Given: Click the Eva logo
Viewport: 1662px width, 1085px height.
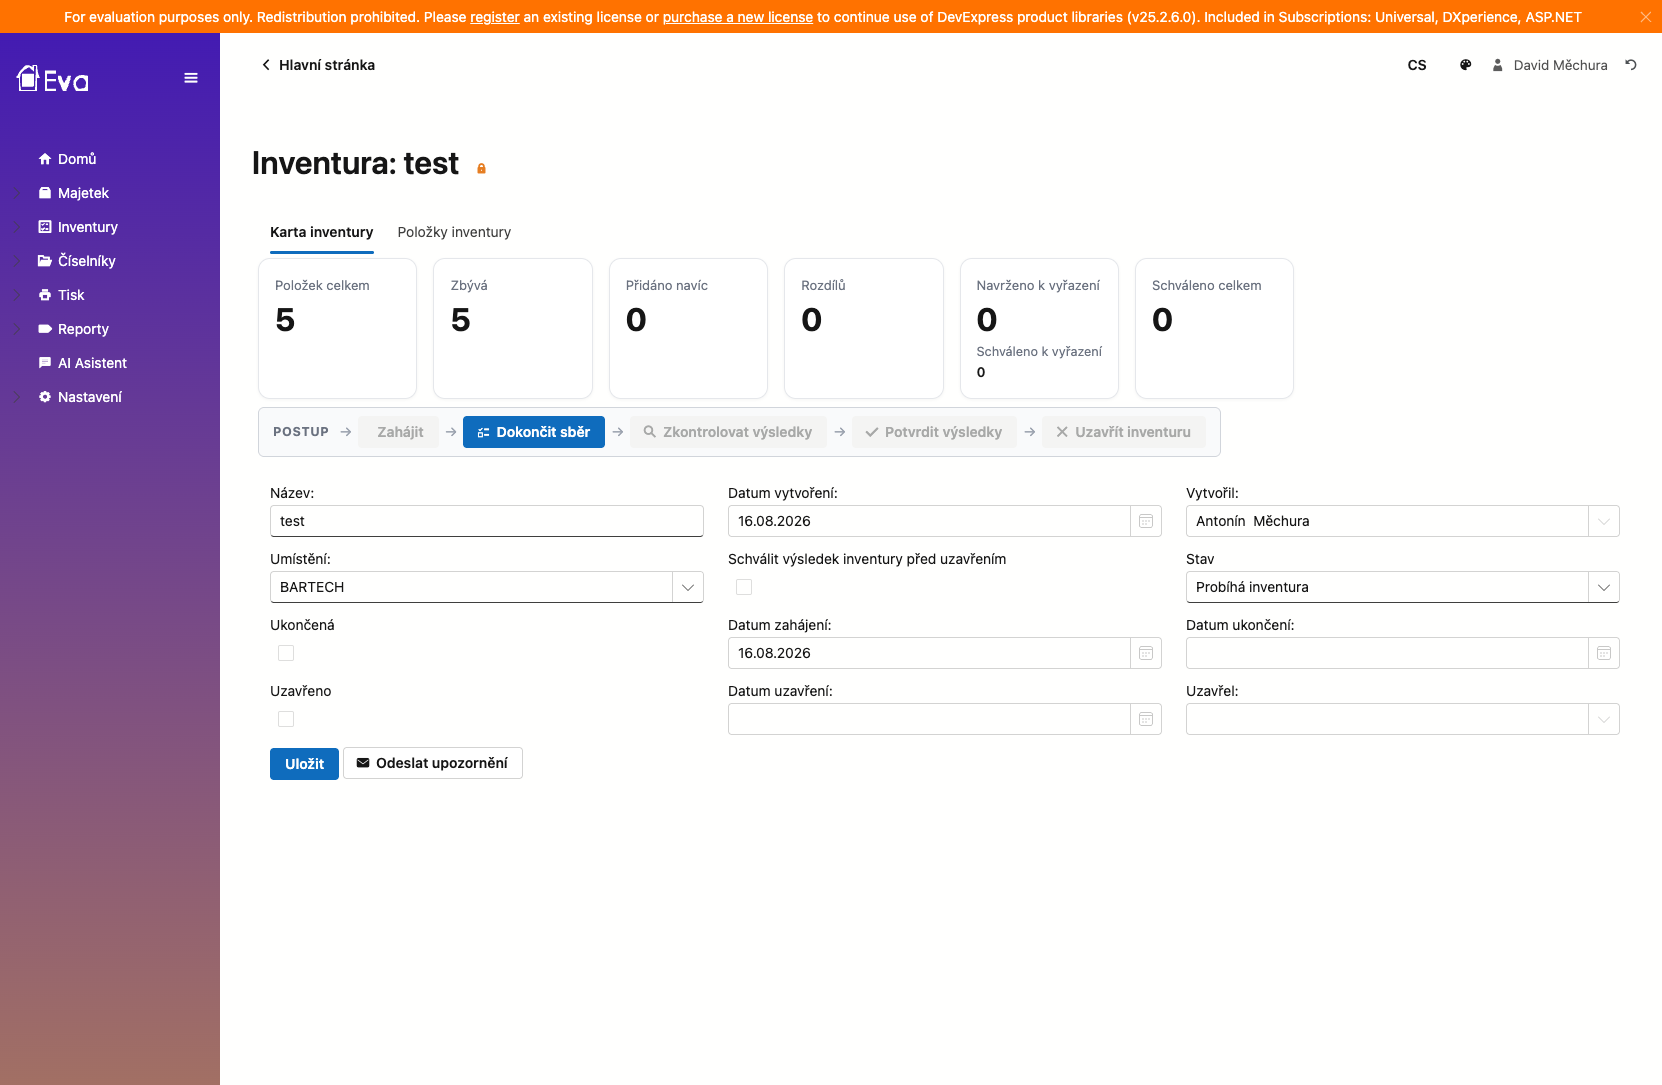Looking at the screenshot, I should click(x=53, y=79).
